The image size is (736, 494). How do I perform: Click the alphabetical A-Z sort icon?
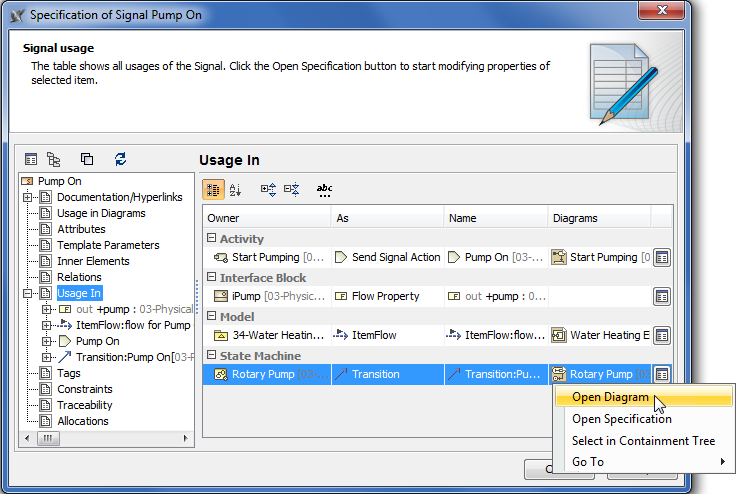(x=235, y=190)
